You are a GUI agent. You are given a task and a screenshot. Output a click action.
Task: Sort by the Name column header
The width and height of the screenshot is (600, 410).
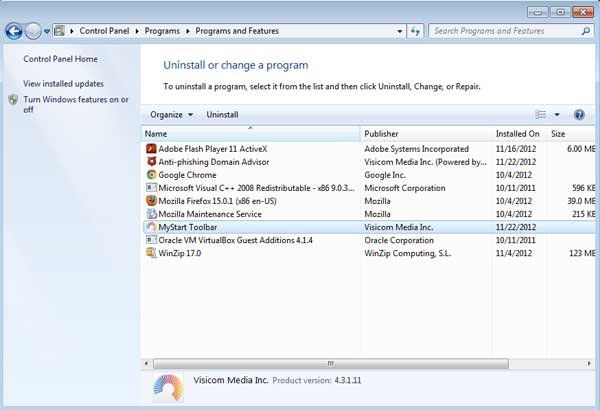pos(251,134)
